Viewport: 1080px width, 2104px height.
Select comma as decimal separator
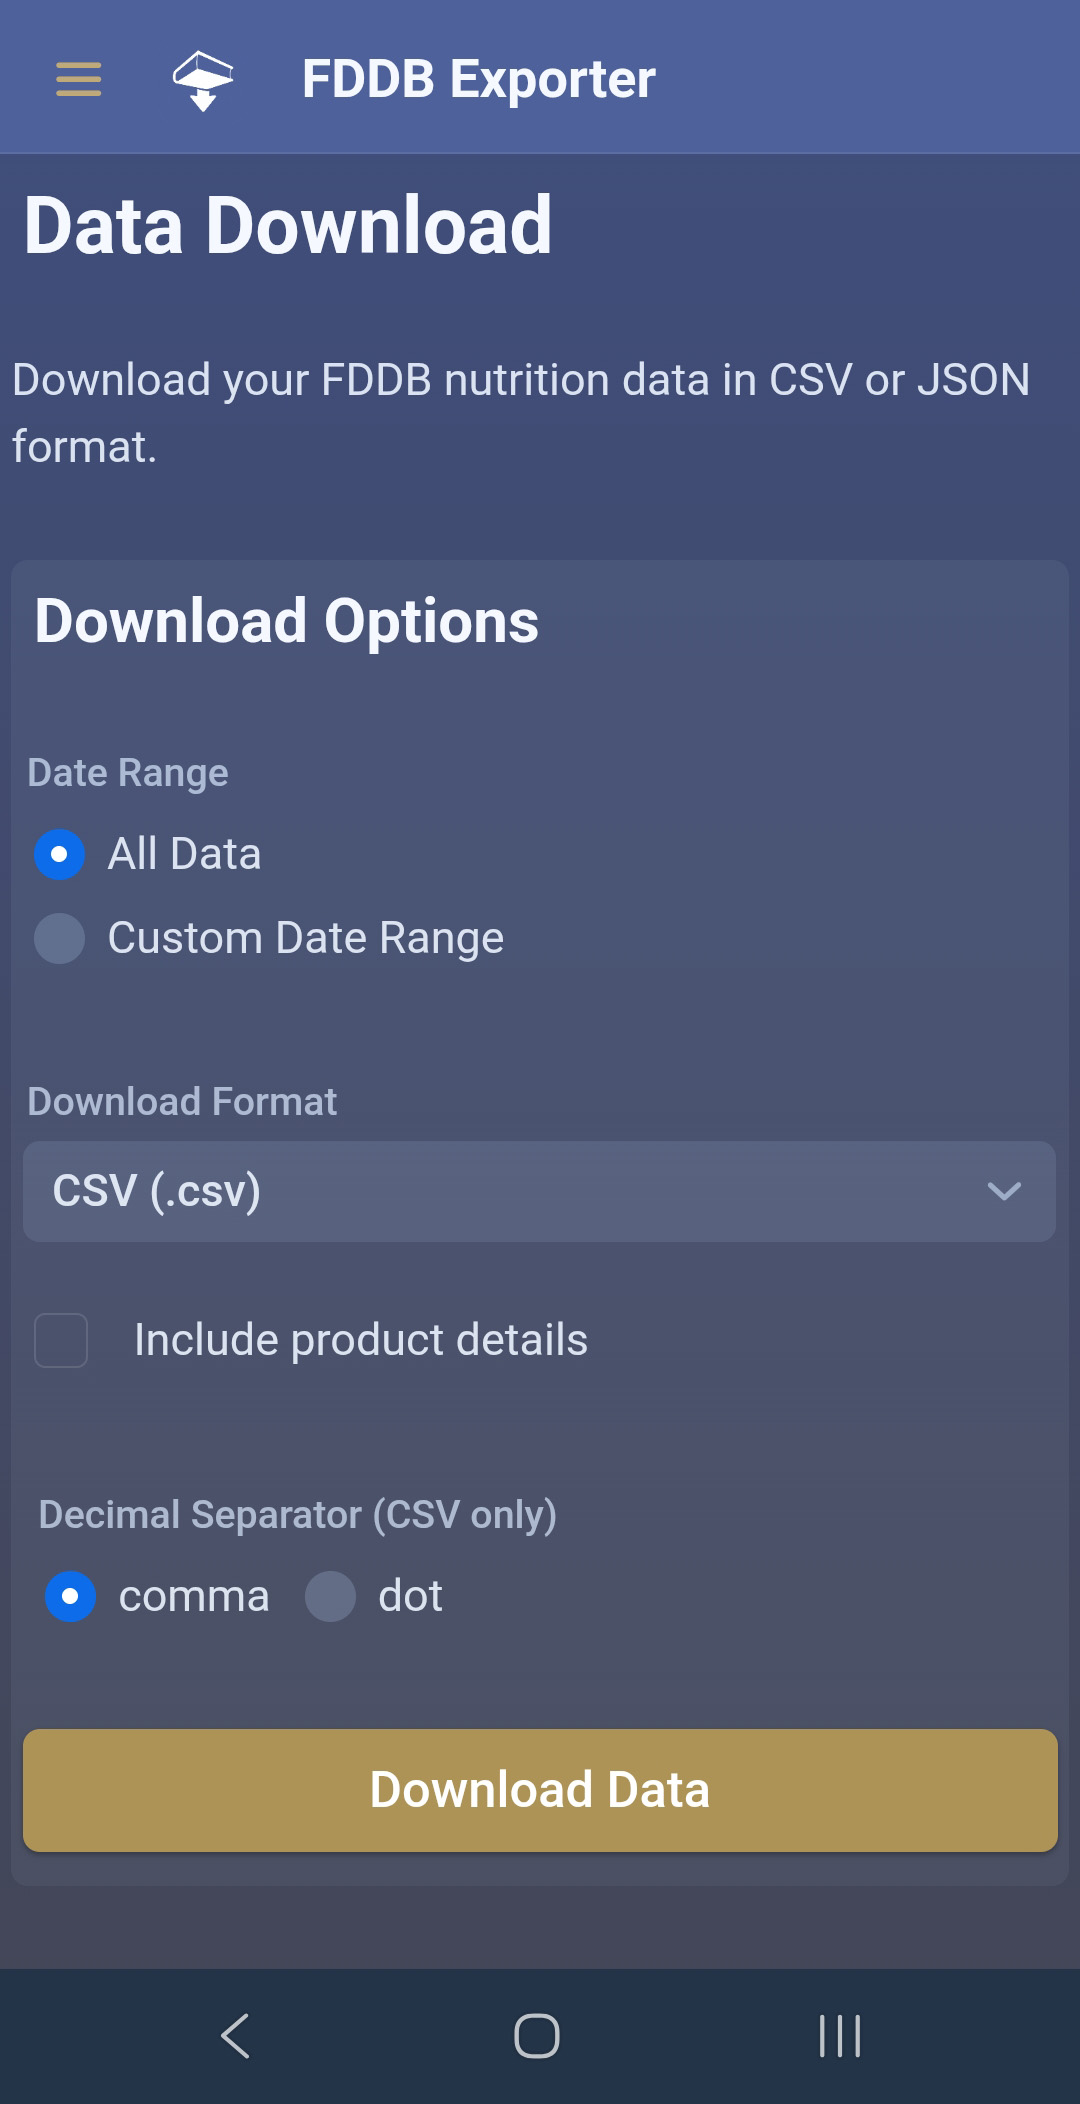point(70,1596)
